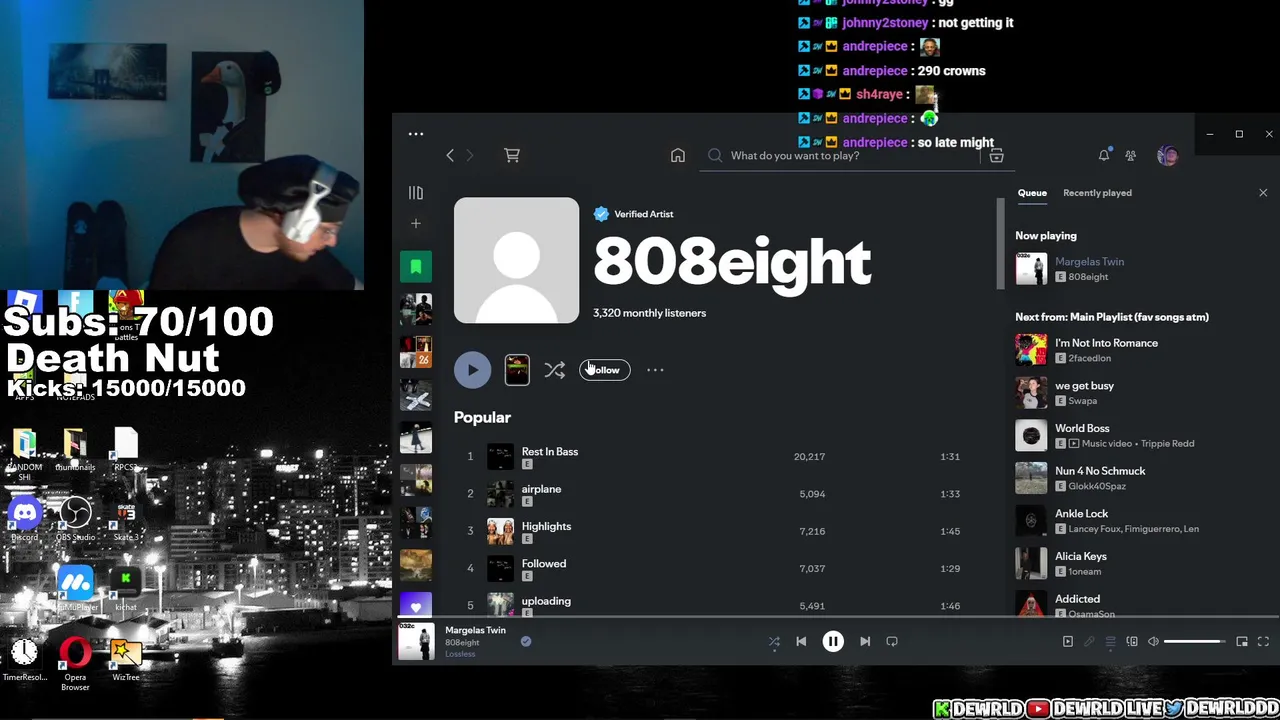Open MuMuPlayer desktop shortcut
The width and height of the screenshot is (1280, 720).
tap(75, 589)
